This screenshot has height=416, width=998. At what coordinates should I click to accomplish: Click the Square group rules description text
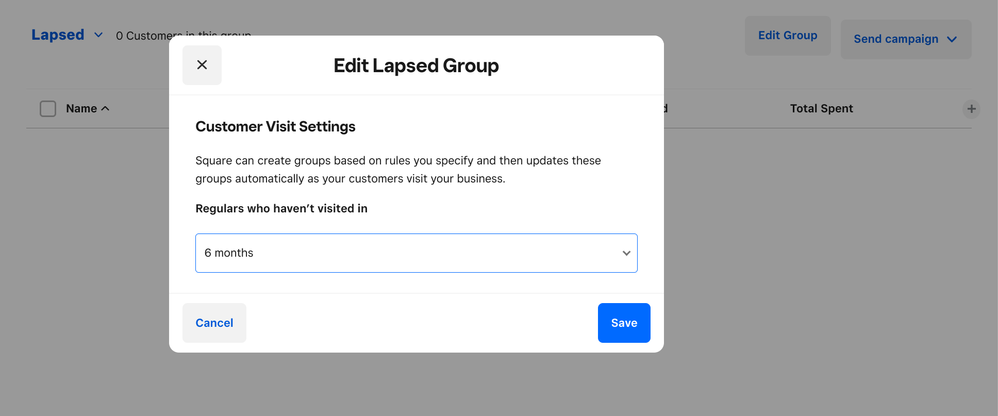tap(398, 169)
